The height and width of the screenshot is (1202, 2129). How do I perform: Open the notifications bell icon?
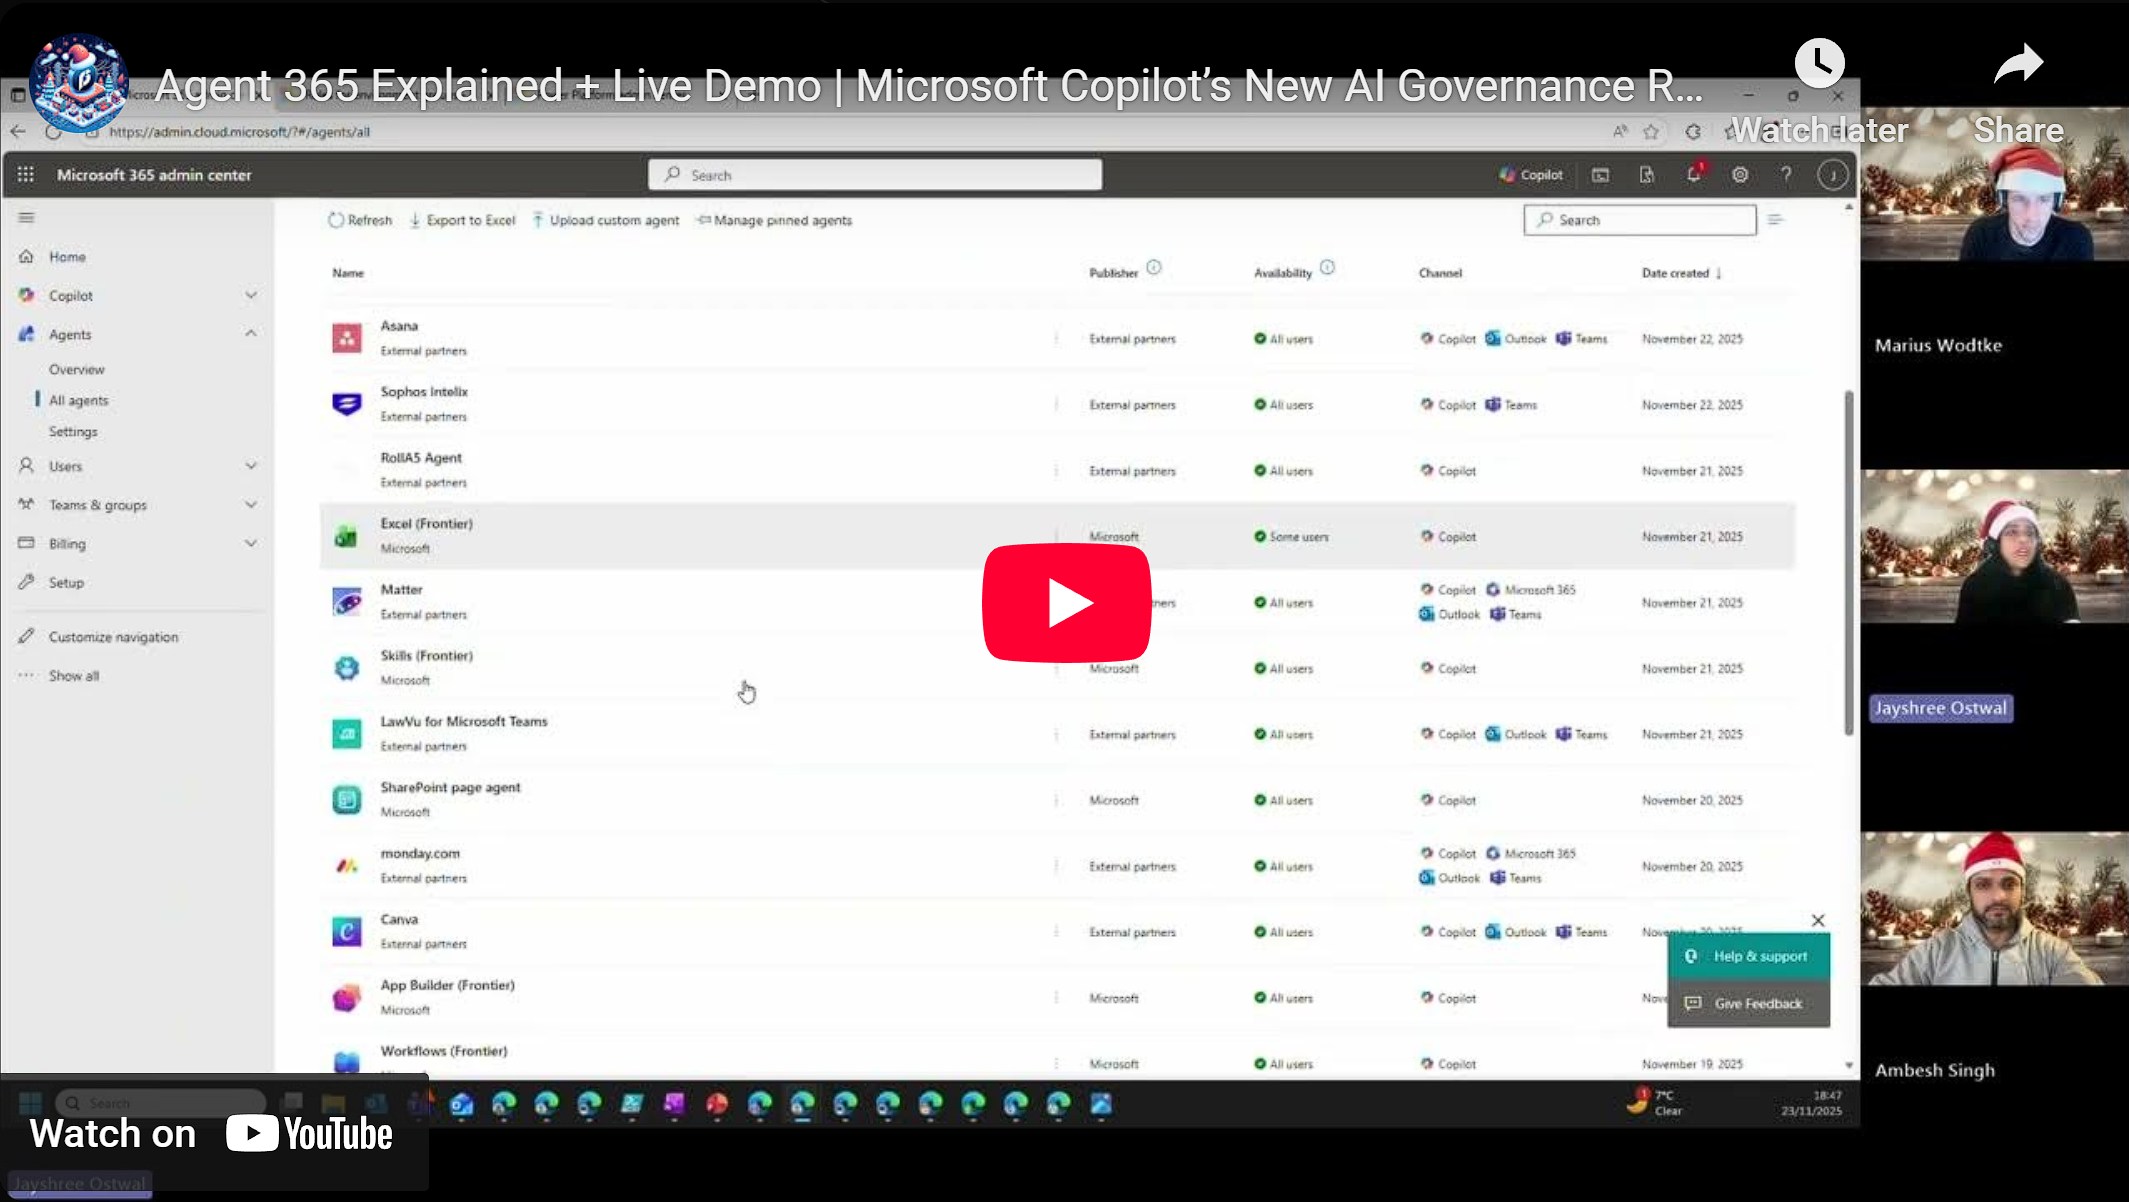pyautogui.click(x=1693, y=174)
